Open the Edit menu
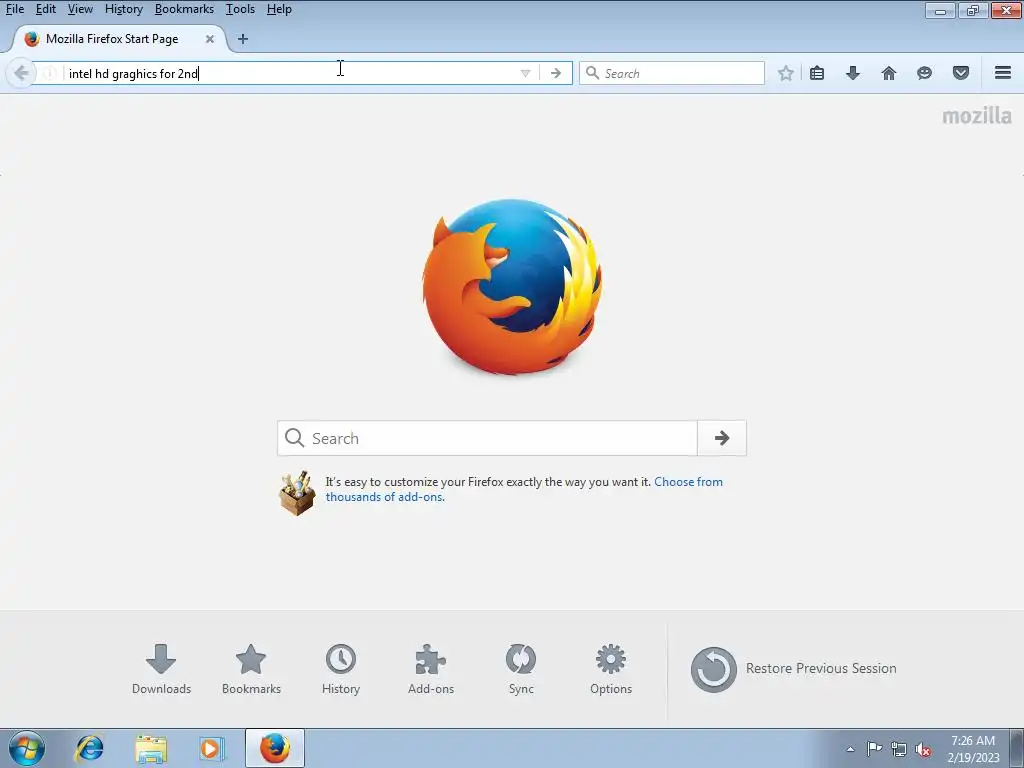Image resolution: width=1024 pixels, height=768 pixels. 46,9
